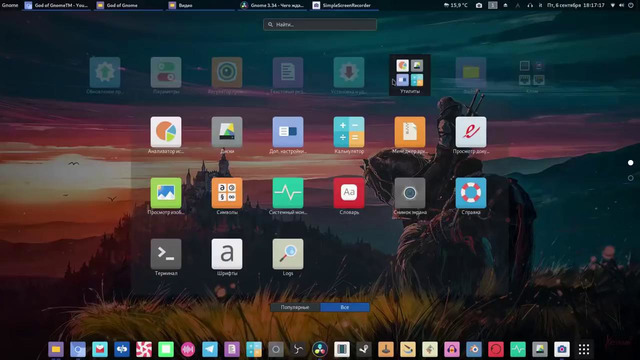
Task: Launch the Terminal app (Терминал)
Action: [x=166, y=254]
